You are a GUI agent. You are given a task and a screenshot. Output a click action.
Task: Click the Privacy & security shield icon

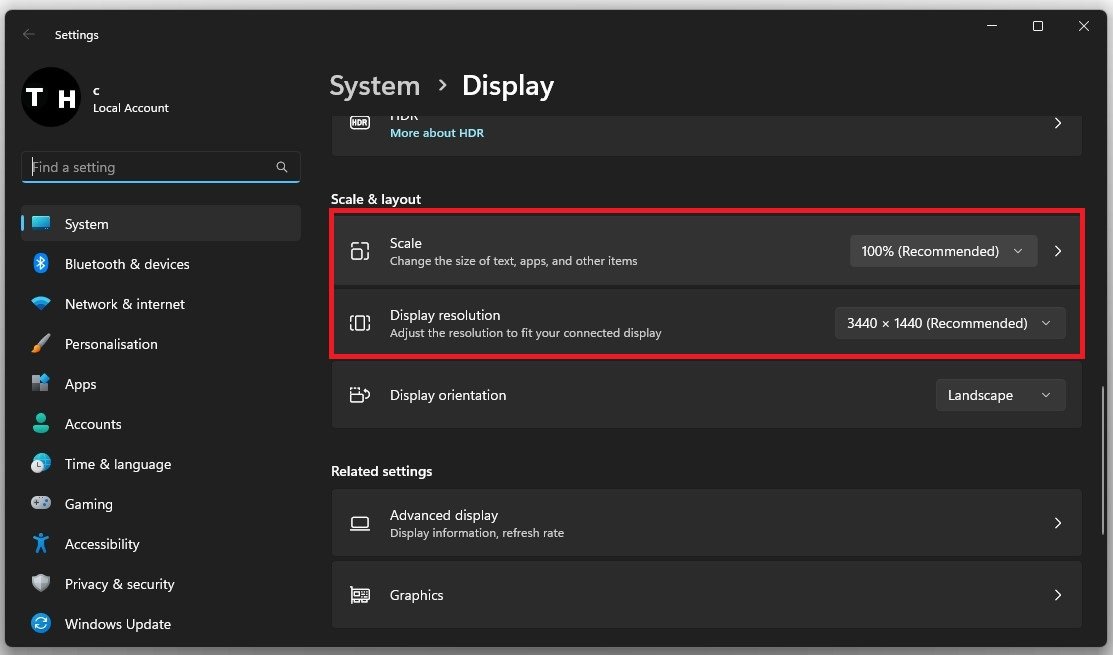[x=41, y=584]
